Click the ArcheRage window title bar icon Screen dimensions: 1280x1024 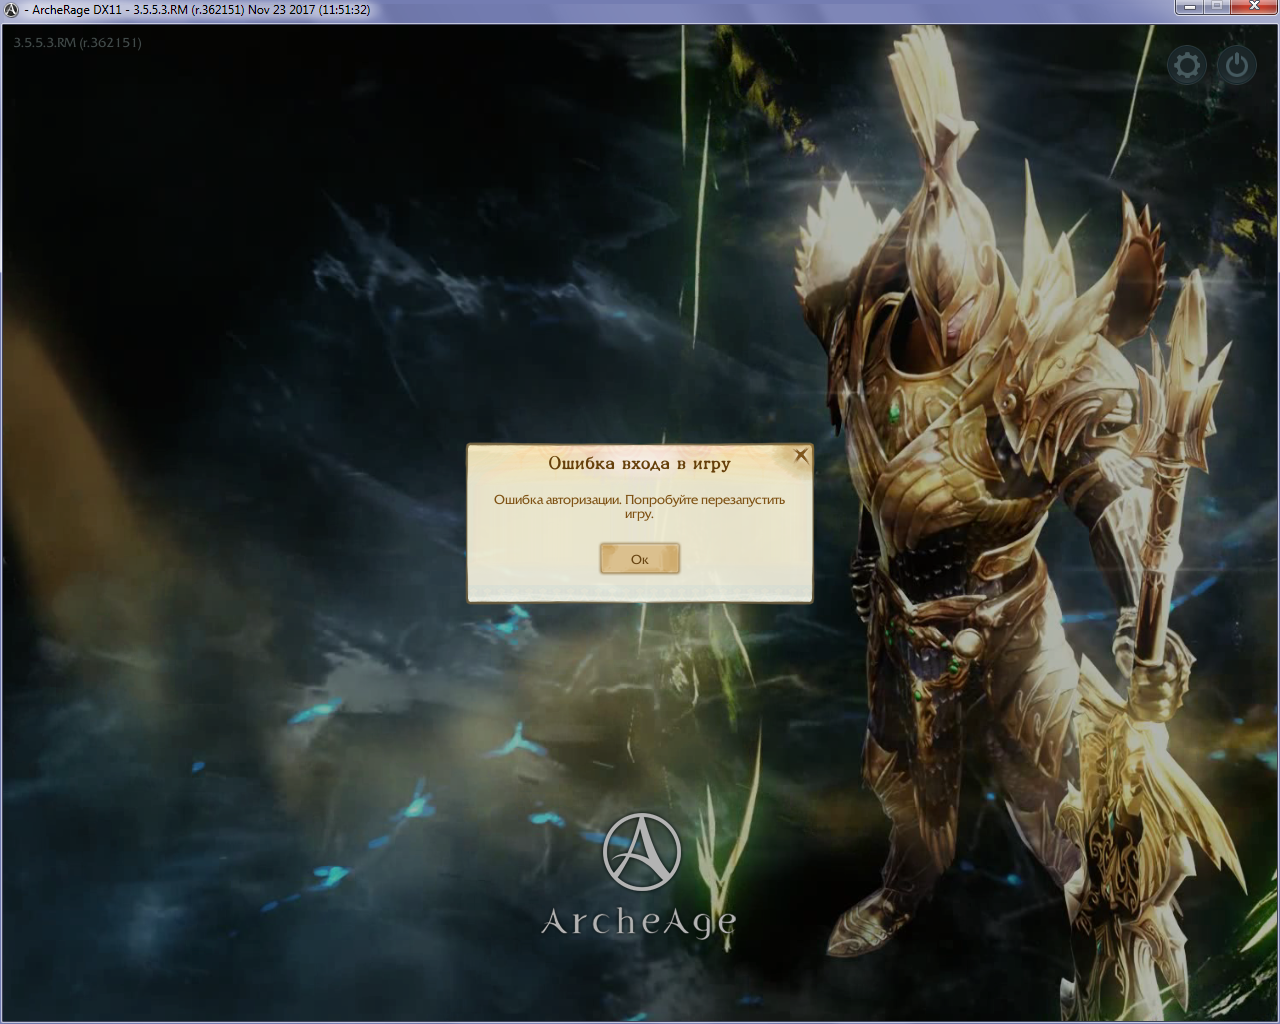[11, 10]
